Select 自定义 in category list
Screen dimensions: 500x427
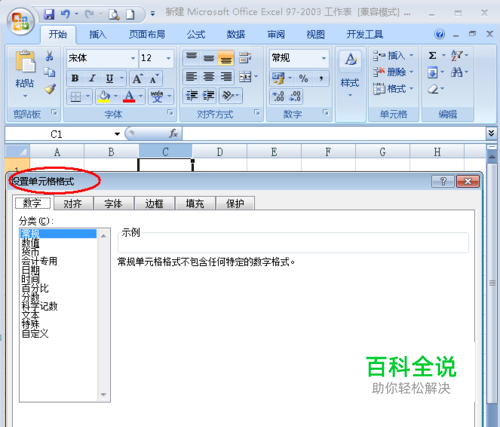click(x=35, y=333)
